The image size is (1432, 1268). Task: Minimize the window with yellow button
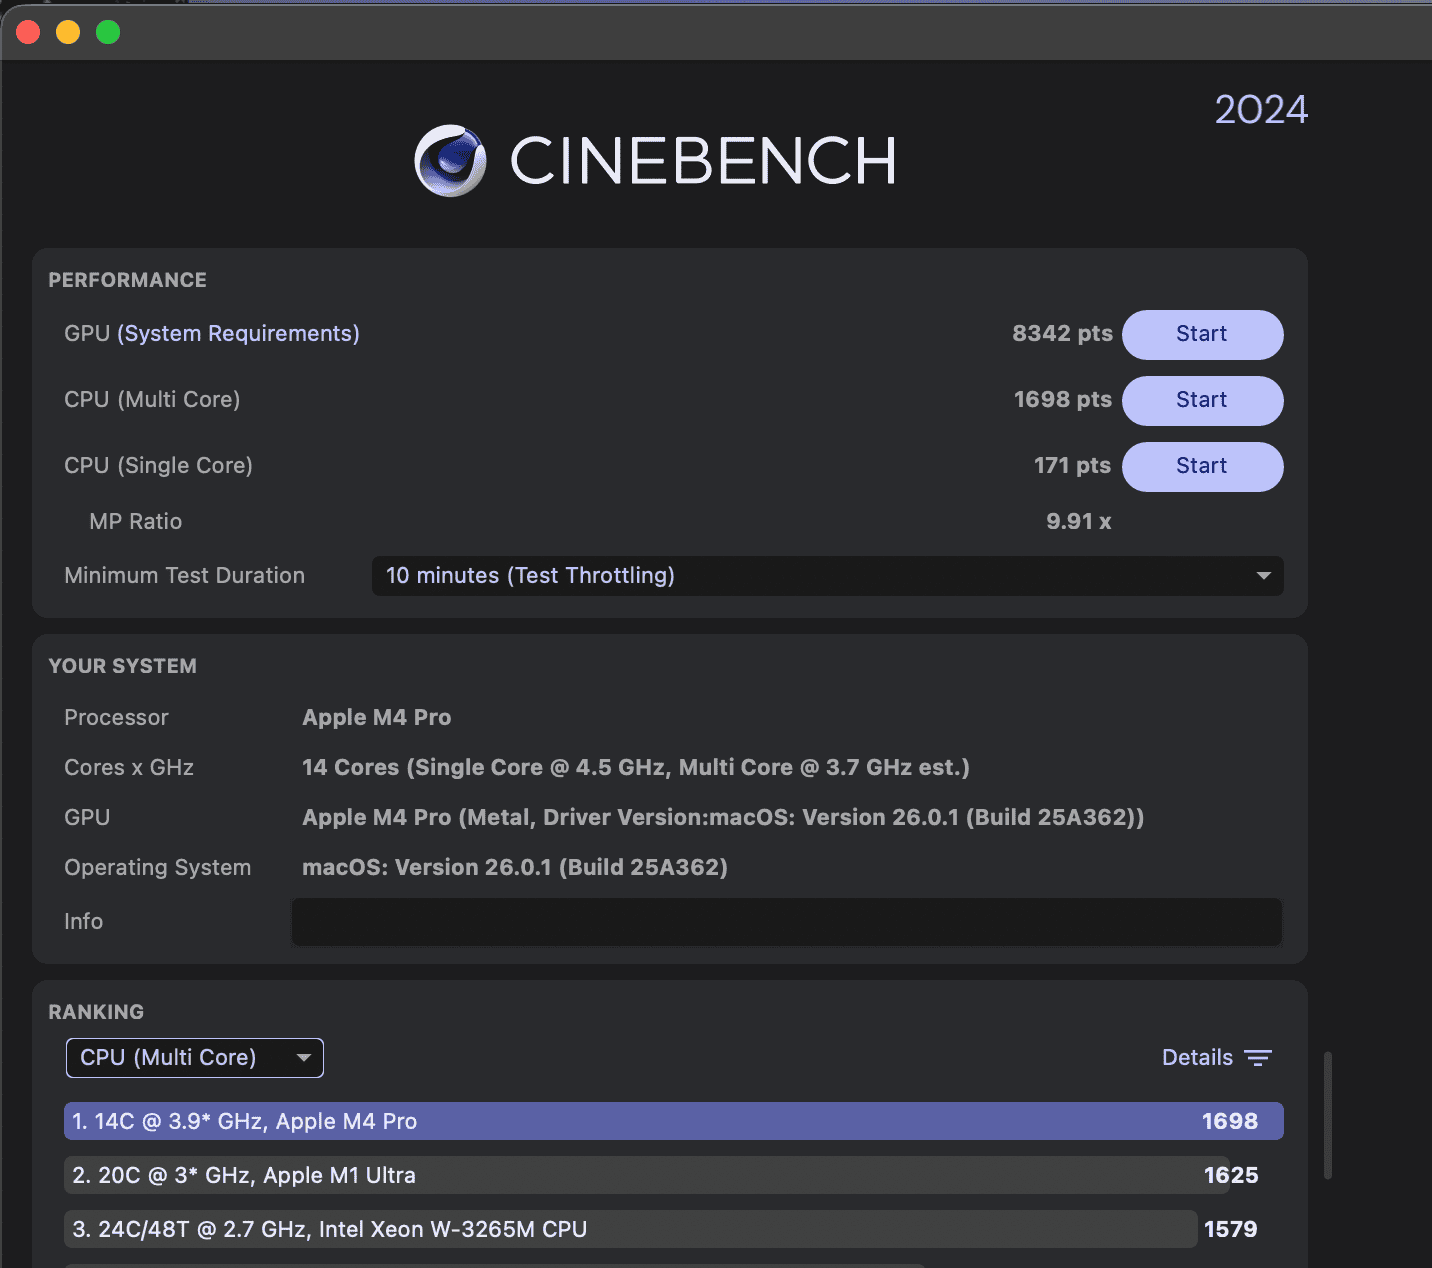(x=68, y=32)
